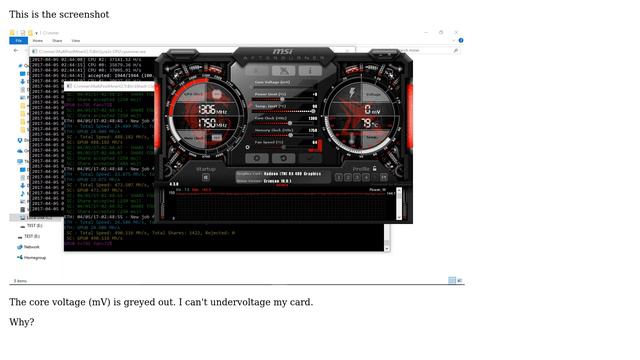Click the Temp. gauge label

[371, 138]
